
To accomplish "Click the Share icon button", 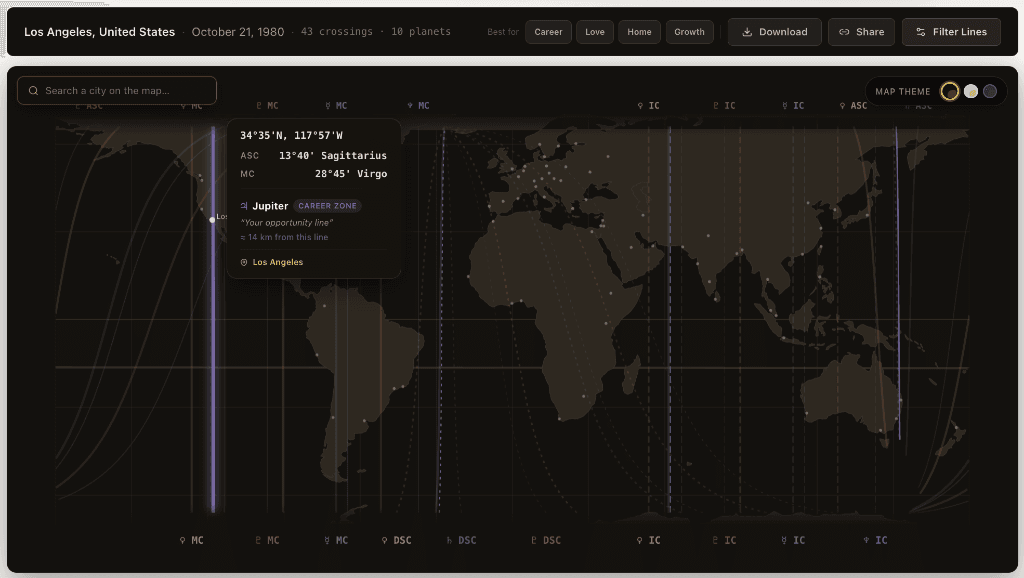I will [x=844, y=31].
